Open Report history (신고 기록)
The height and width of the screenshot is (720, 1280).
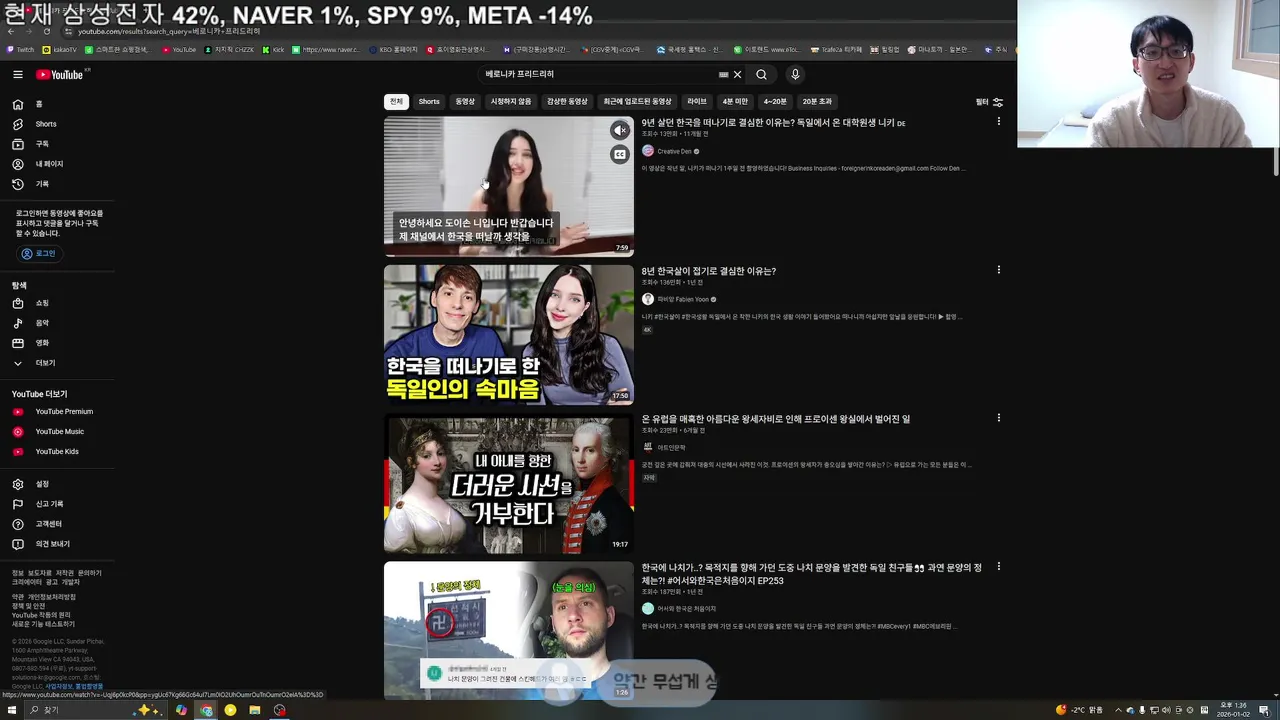click(57, 504)
